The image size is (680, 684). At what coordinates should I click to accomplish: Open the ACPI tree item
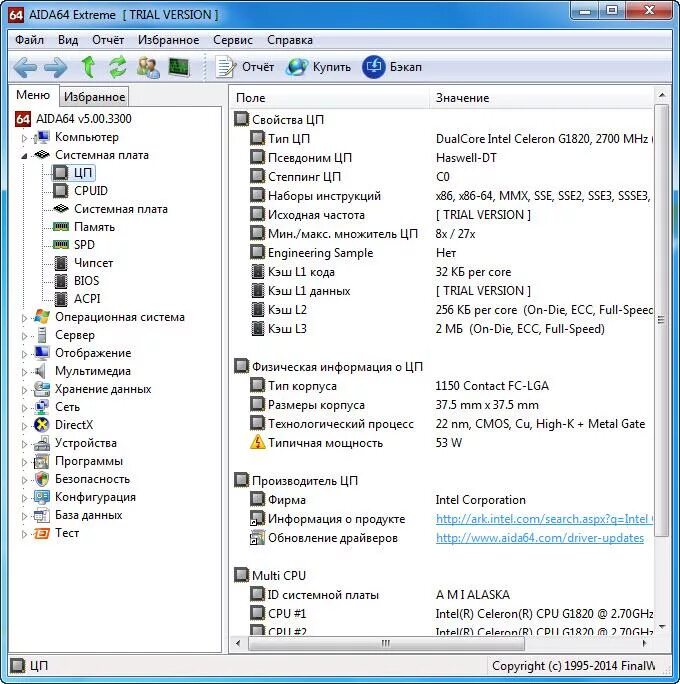coord(87,299)
